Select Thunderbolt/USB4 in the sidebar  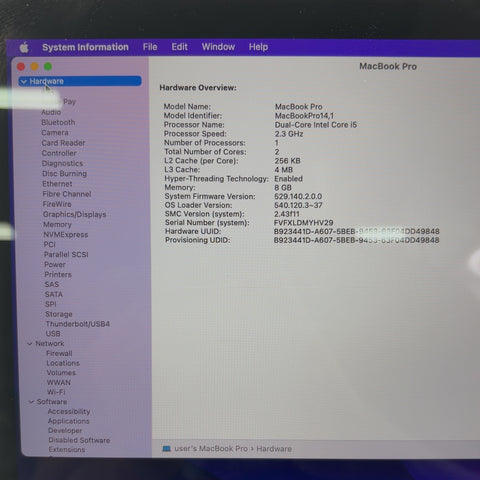tap(78, 324)
